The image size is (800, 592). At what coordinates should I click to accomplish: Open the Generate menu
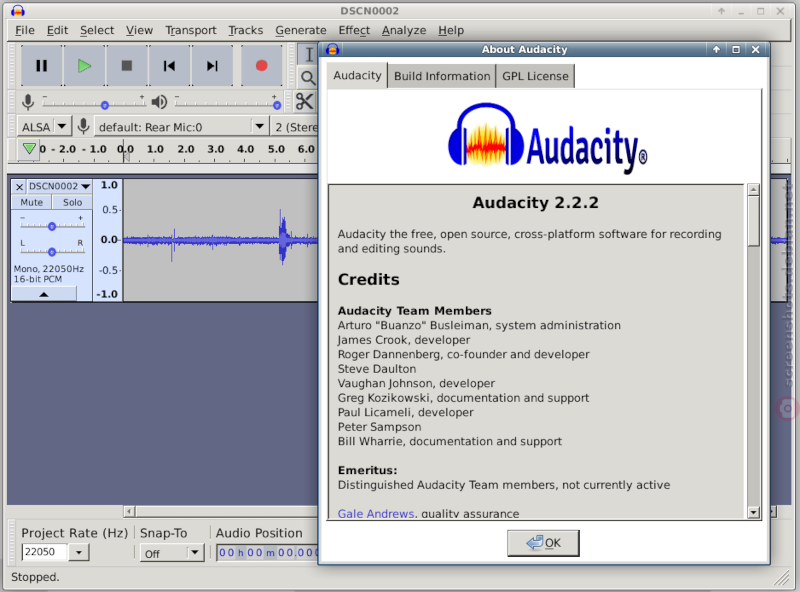click(x=301, y=31)
